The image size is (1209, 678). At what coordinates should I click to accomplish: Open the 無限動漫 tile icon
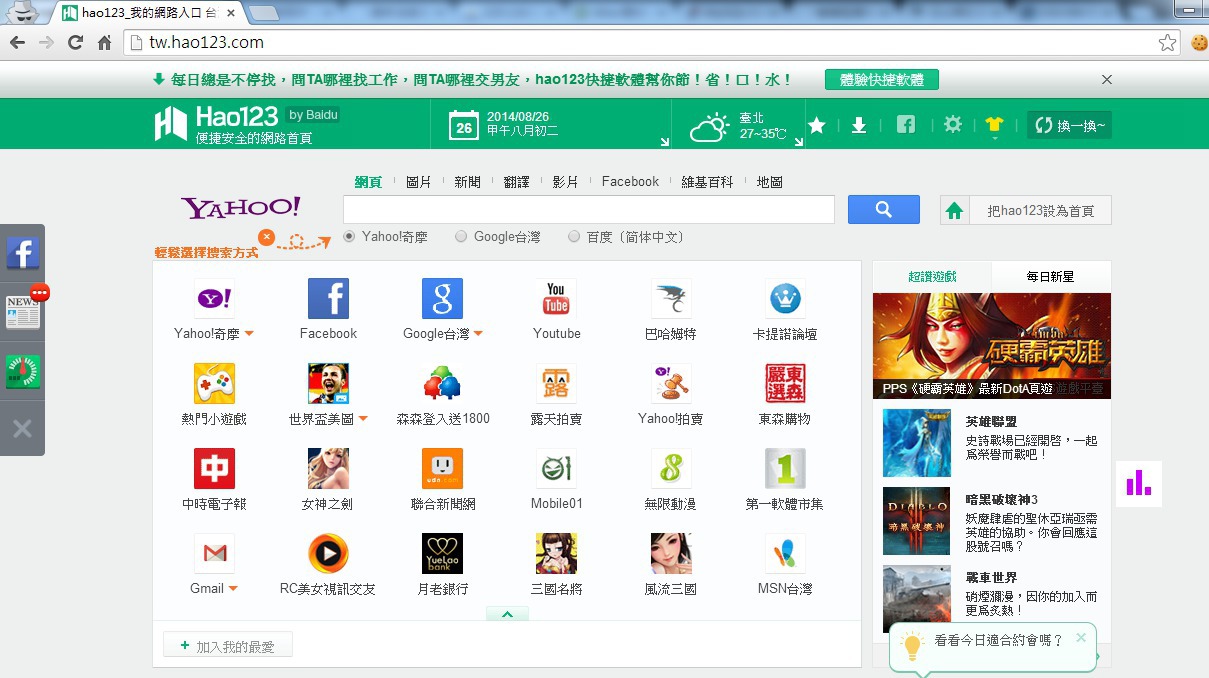tap(671, 468)
